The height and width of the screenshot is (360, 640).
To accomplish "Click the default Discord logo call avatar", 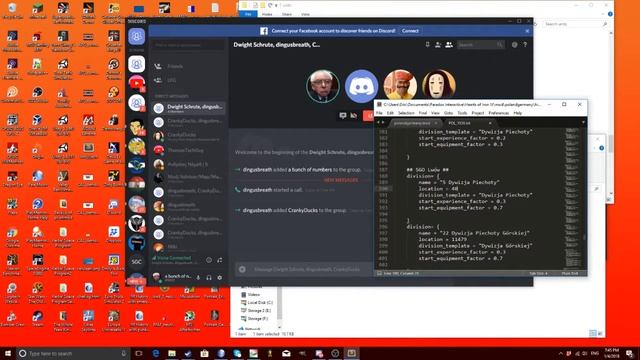I will (x=361, y=86).
